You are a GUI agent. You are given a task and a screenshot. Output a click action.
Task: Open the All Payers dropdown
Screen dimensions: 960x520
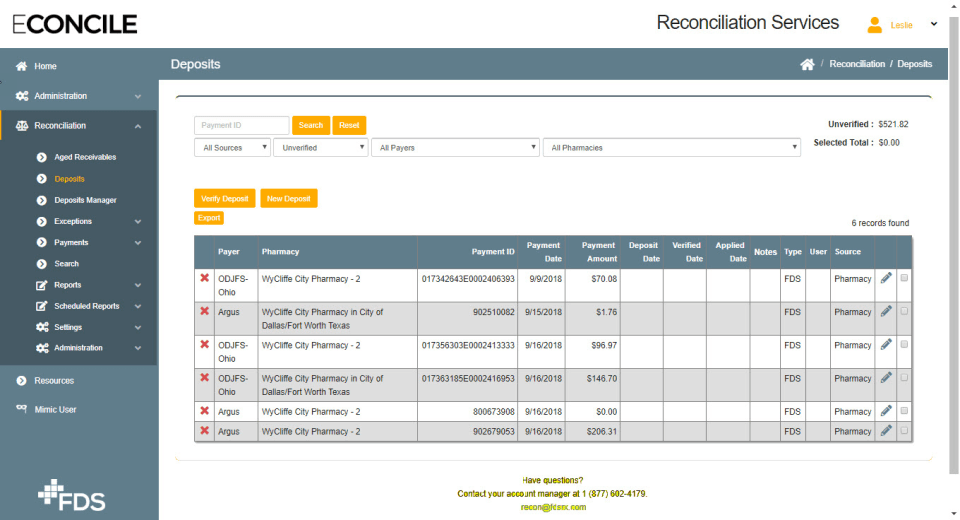click(x=455, y=148)
